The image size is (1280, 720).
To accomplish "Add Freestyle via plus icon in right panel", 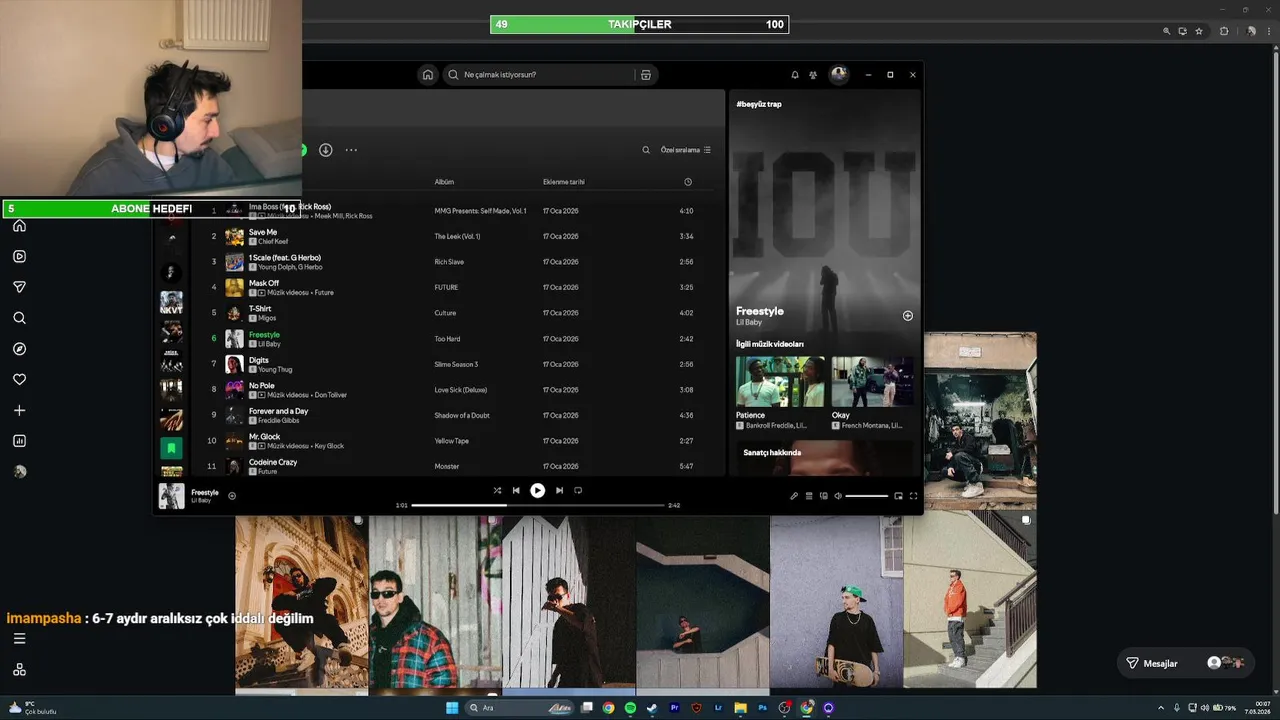I will coord(908,316).
